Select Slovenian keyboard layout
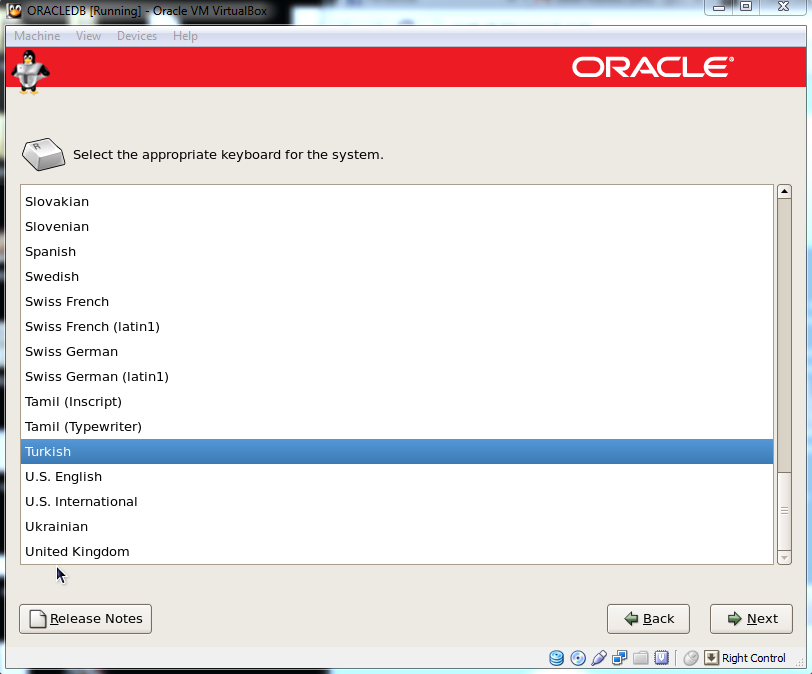 397,226
